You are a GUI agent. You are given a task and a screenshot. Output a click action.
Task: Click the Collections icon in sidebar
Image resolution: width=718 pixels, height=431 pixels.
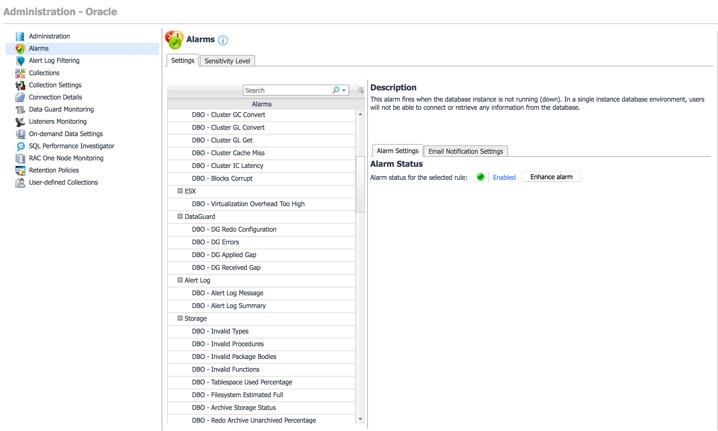(20, 73)
